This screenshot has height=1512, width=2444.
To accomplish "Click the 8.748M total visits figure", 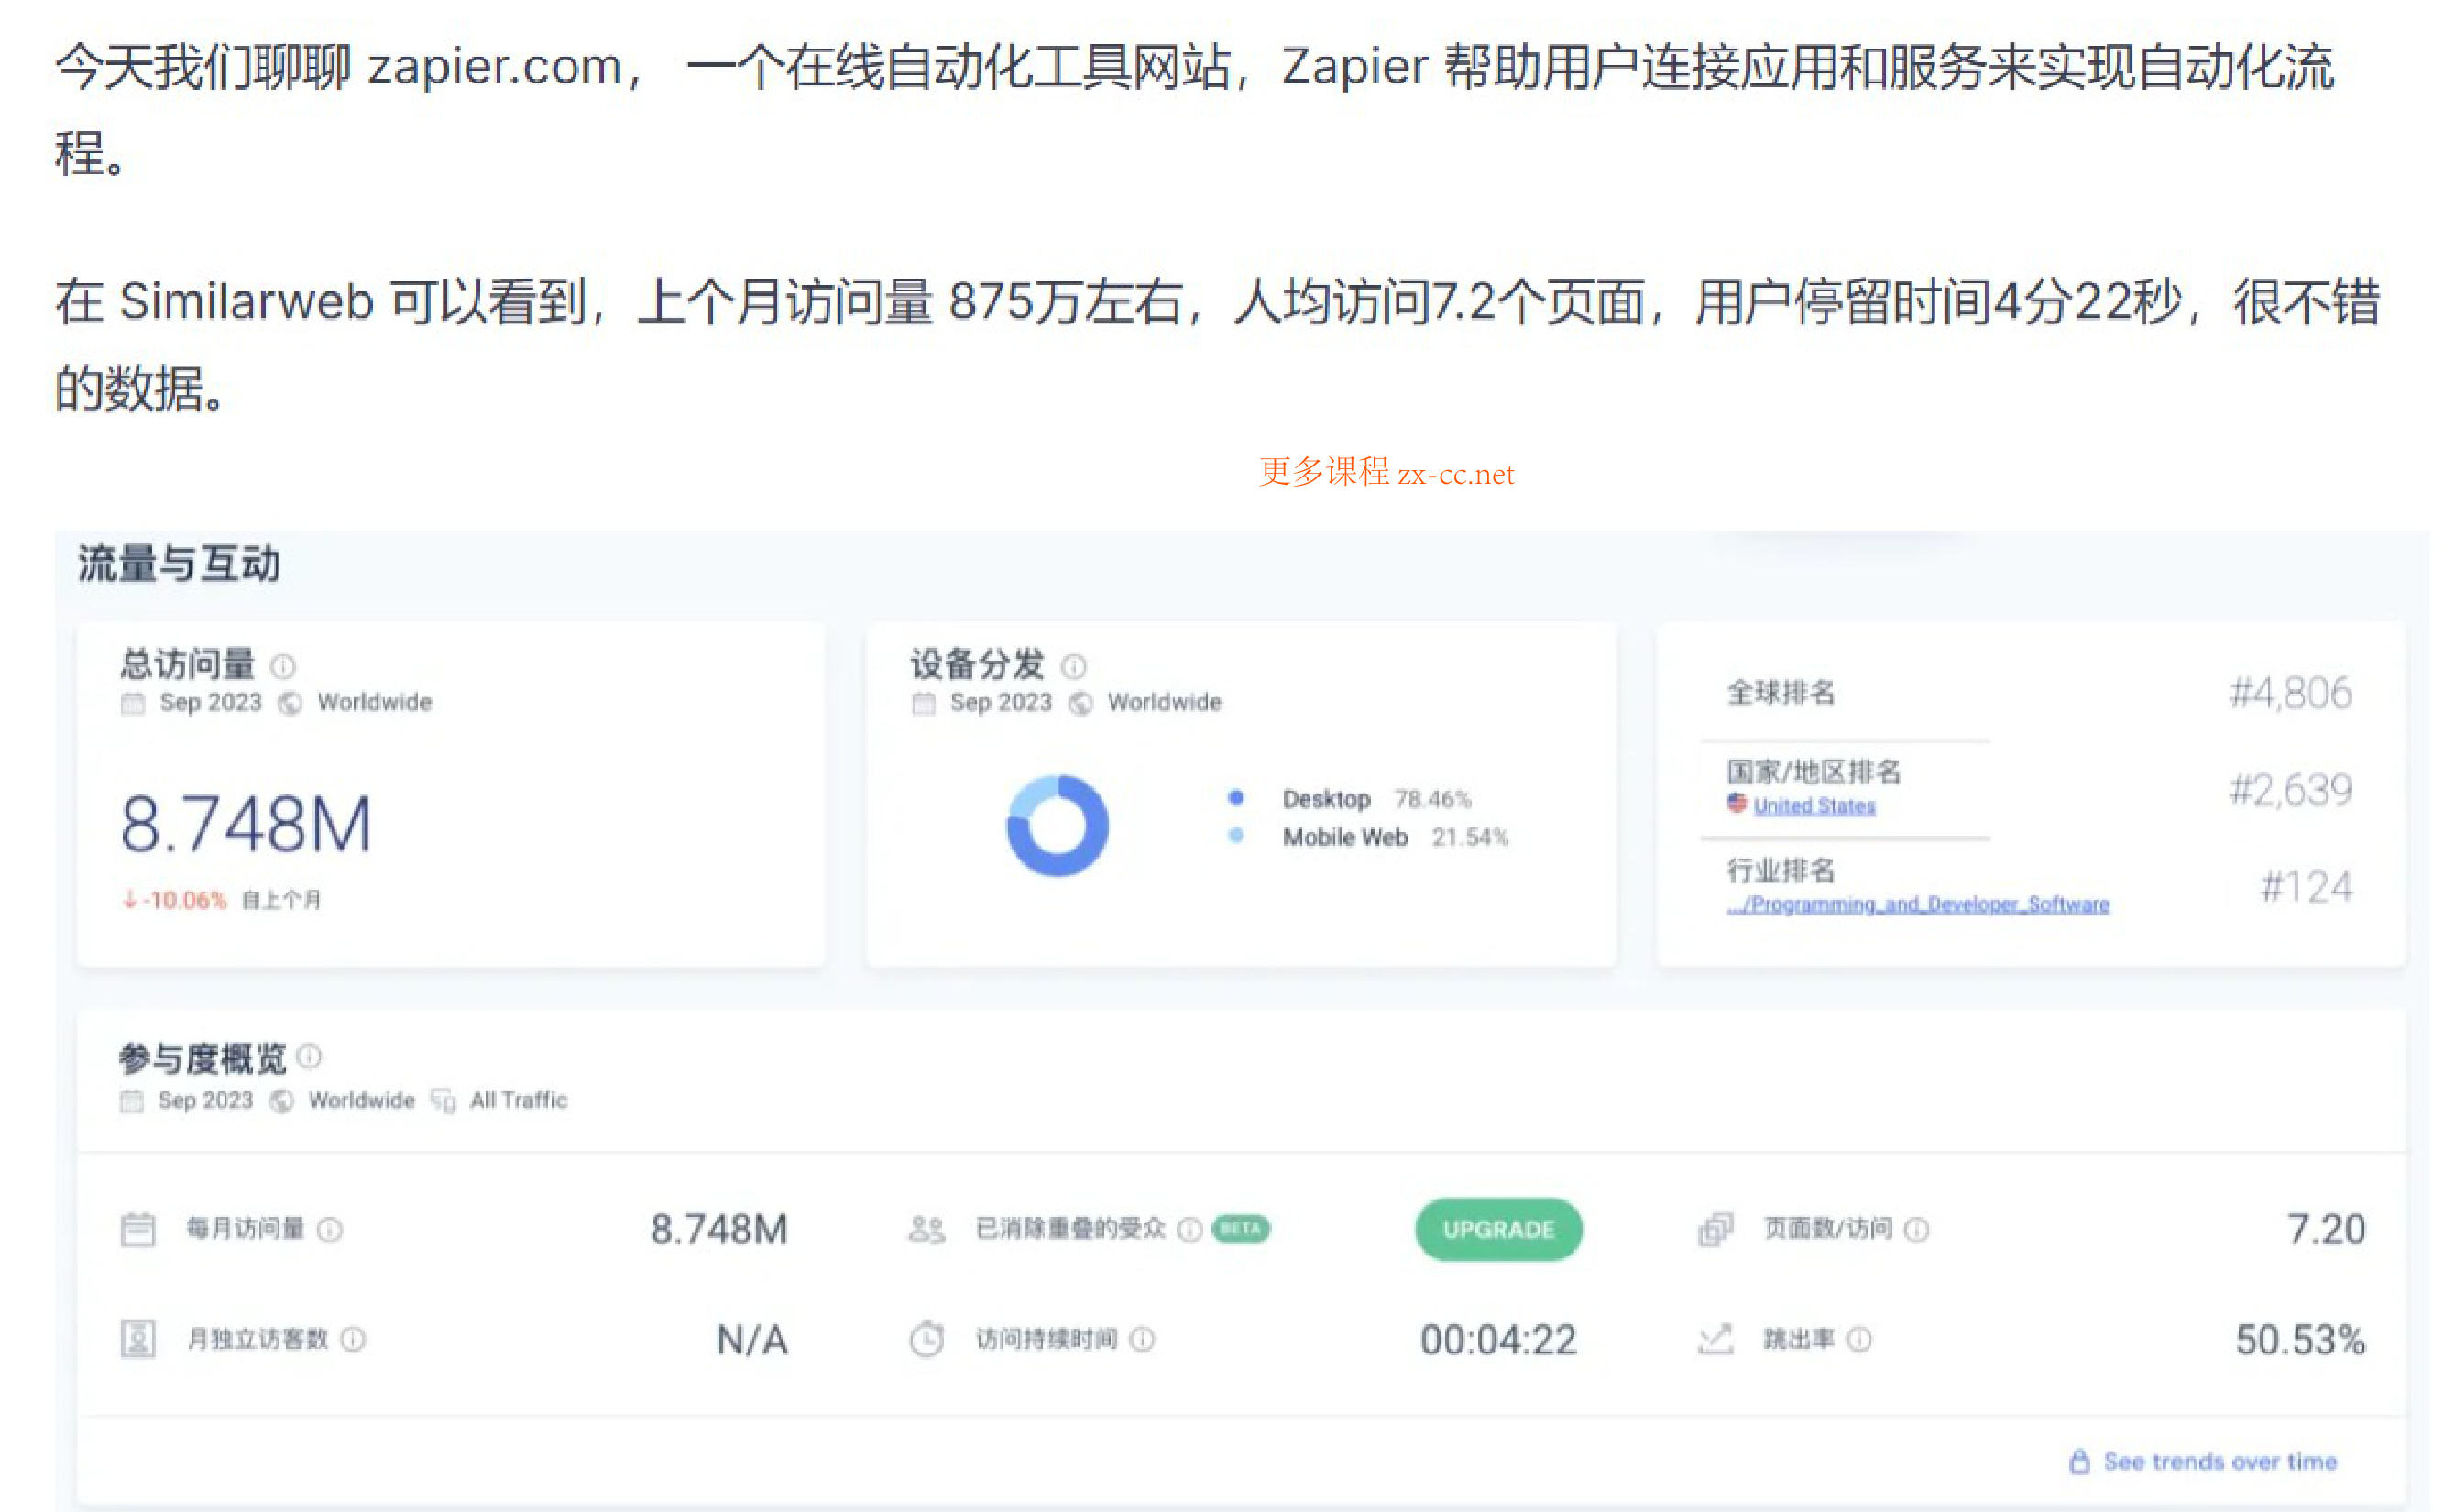I will point(246,825).
